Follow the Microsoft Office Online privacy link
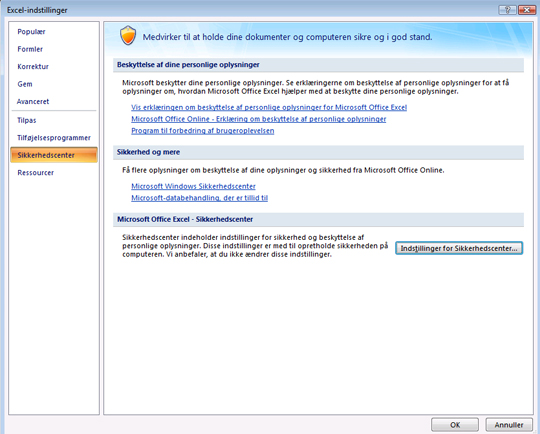Image resolution: width=540 pixels, height=434 pixels. click(259, 119)
